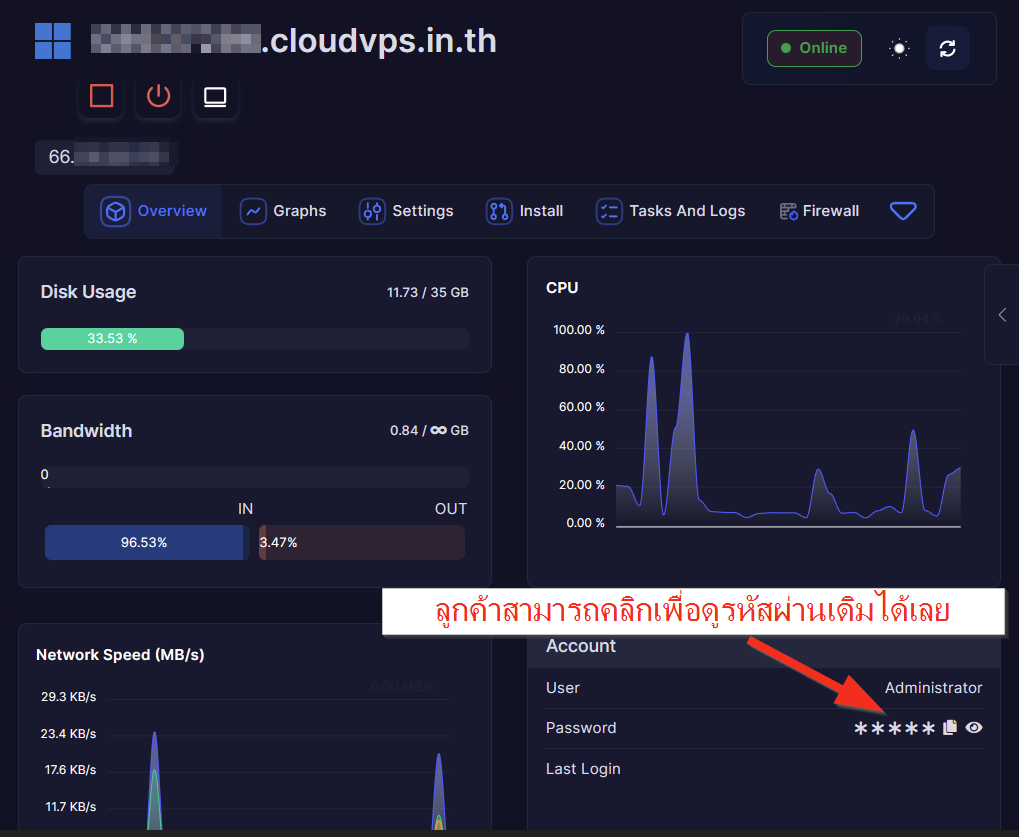Show password with the eye icon
Screen dimensions: 1019x837
point(974,728)
